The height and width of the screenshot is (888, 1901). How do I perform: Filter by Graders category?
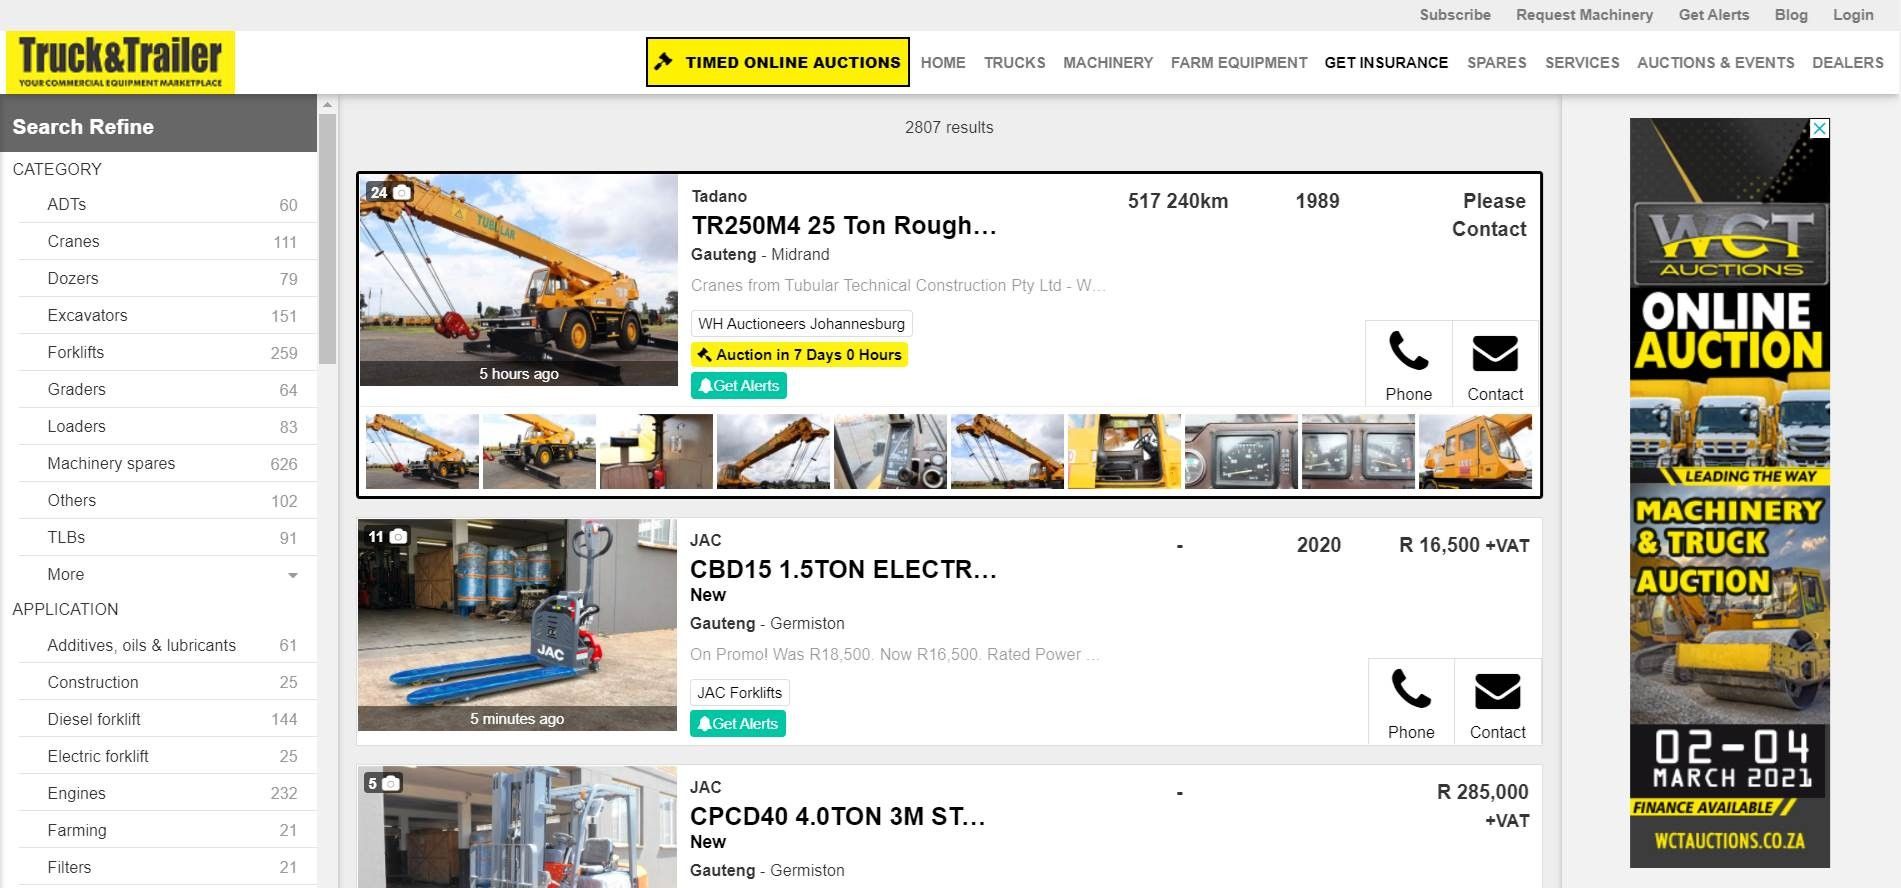coord(167,389)
